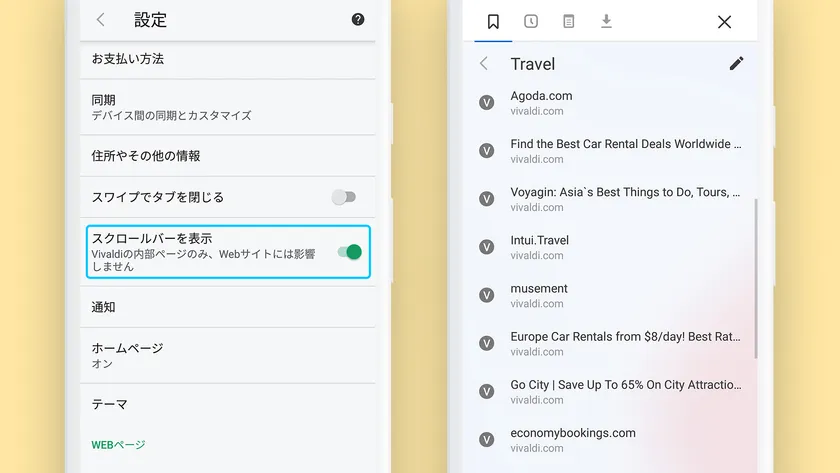Click the pencil edit icon for Travel

736,64
